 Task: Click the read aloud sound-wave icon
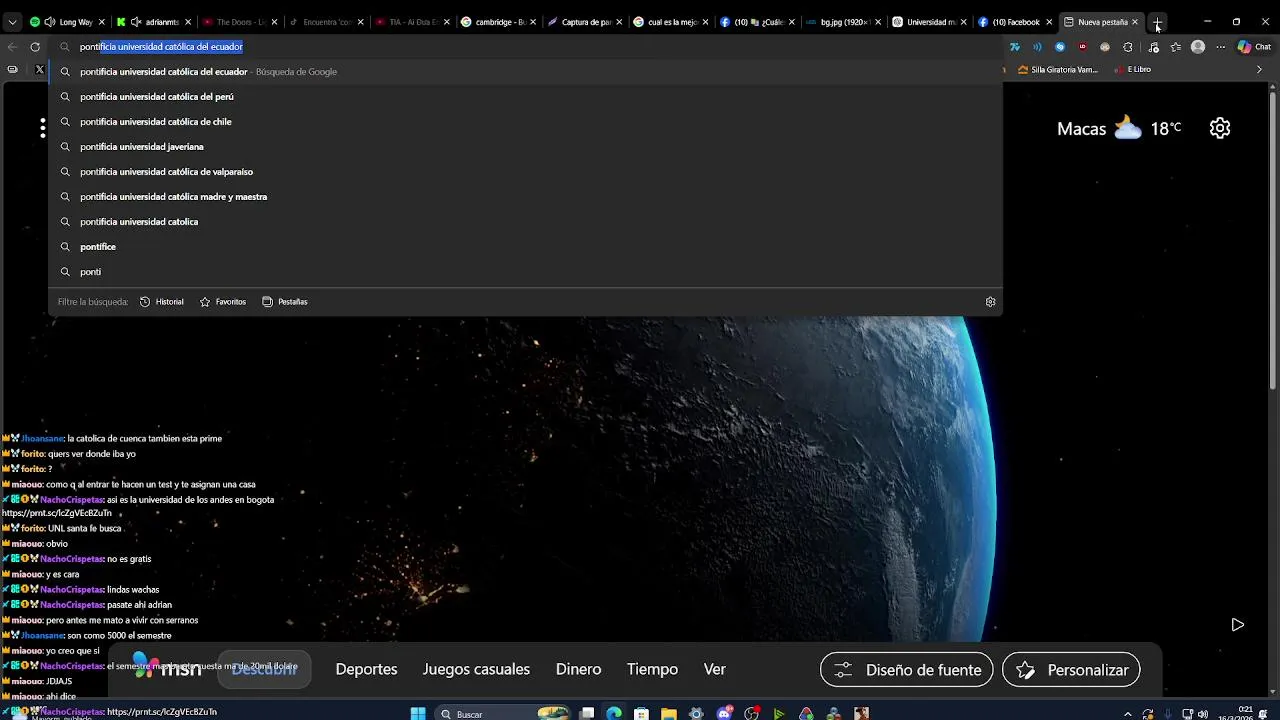pyautogui.click(x=1037, y=47)
